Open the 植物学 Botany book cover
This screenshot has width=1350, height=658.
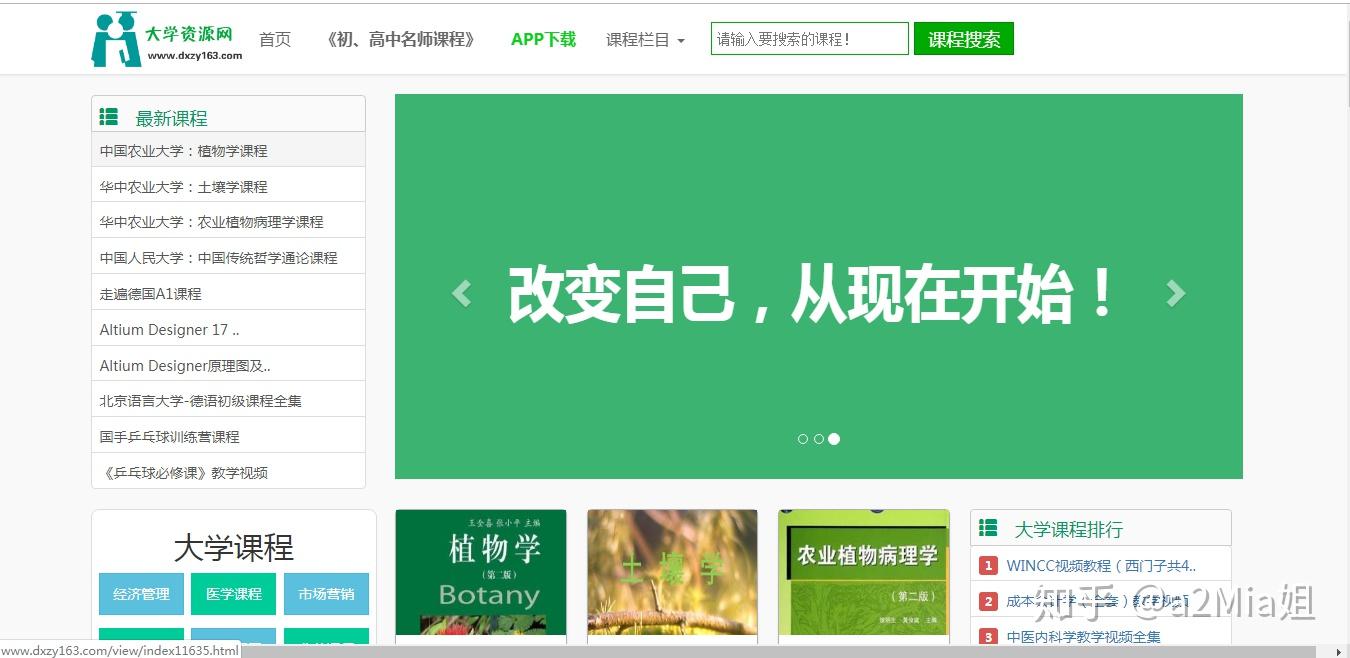coord(481,572)
